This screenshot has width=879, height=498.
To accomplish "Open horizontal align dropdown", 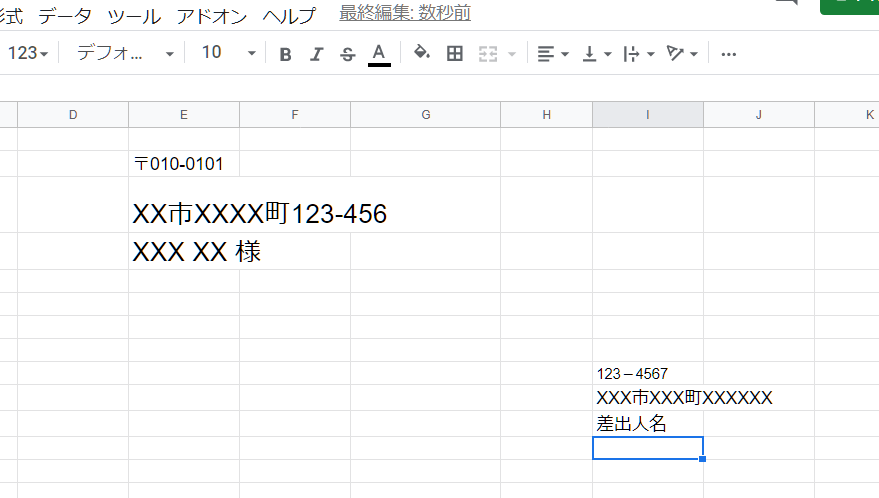I will tap(553, 54).
